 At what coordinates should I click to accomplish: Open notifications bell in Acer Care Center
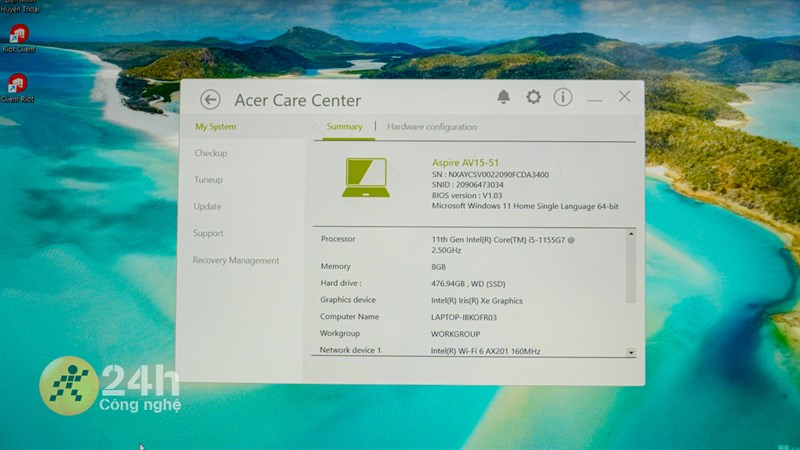[504, 96]
